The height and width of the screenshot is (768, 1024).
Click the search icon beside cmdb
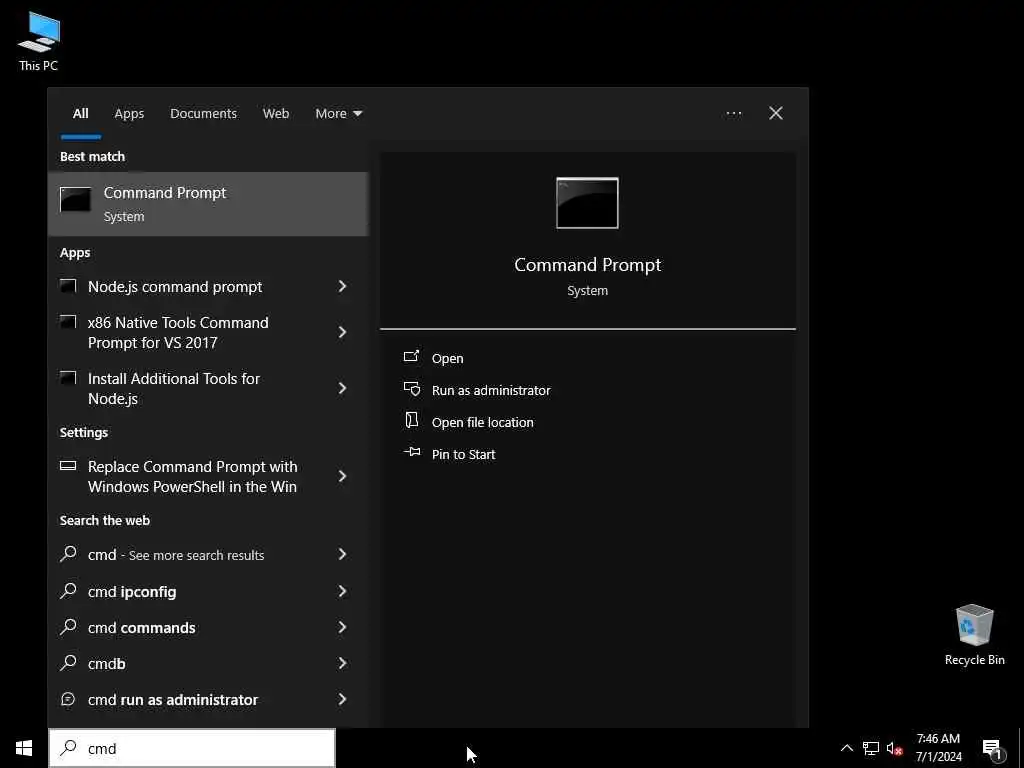68,662
